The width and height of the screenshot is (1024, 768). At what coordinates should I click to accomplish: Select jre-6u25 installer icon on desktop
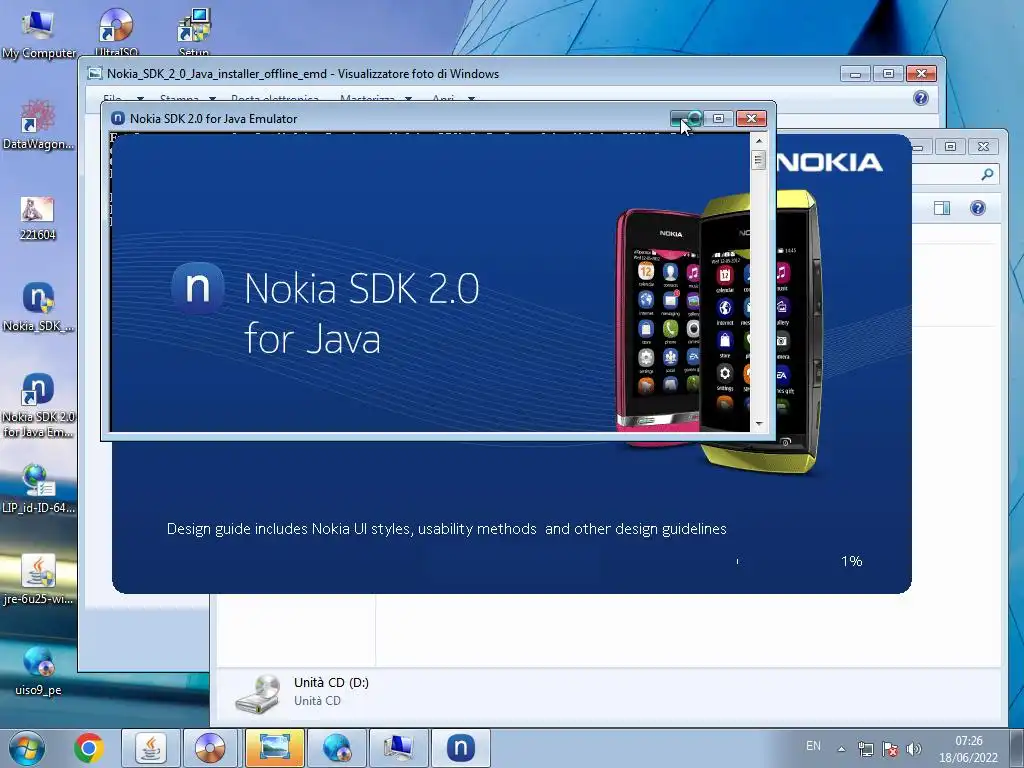(x=38, y=579)
